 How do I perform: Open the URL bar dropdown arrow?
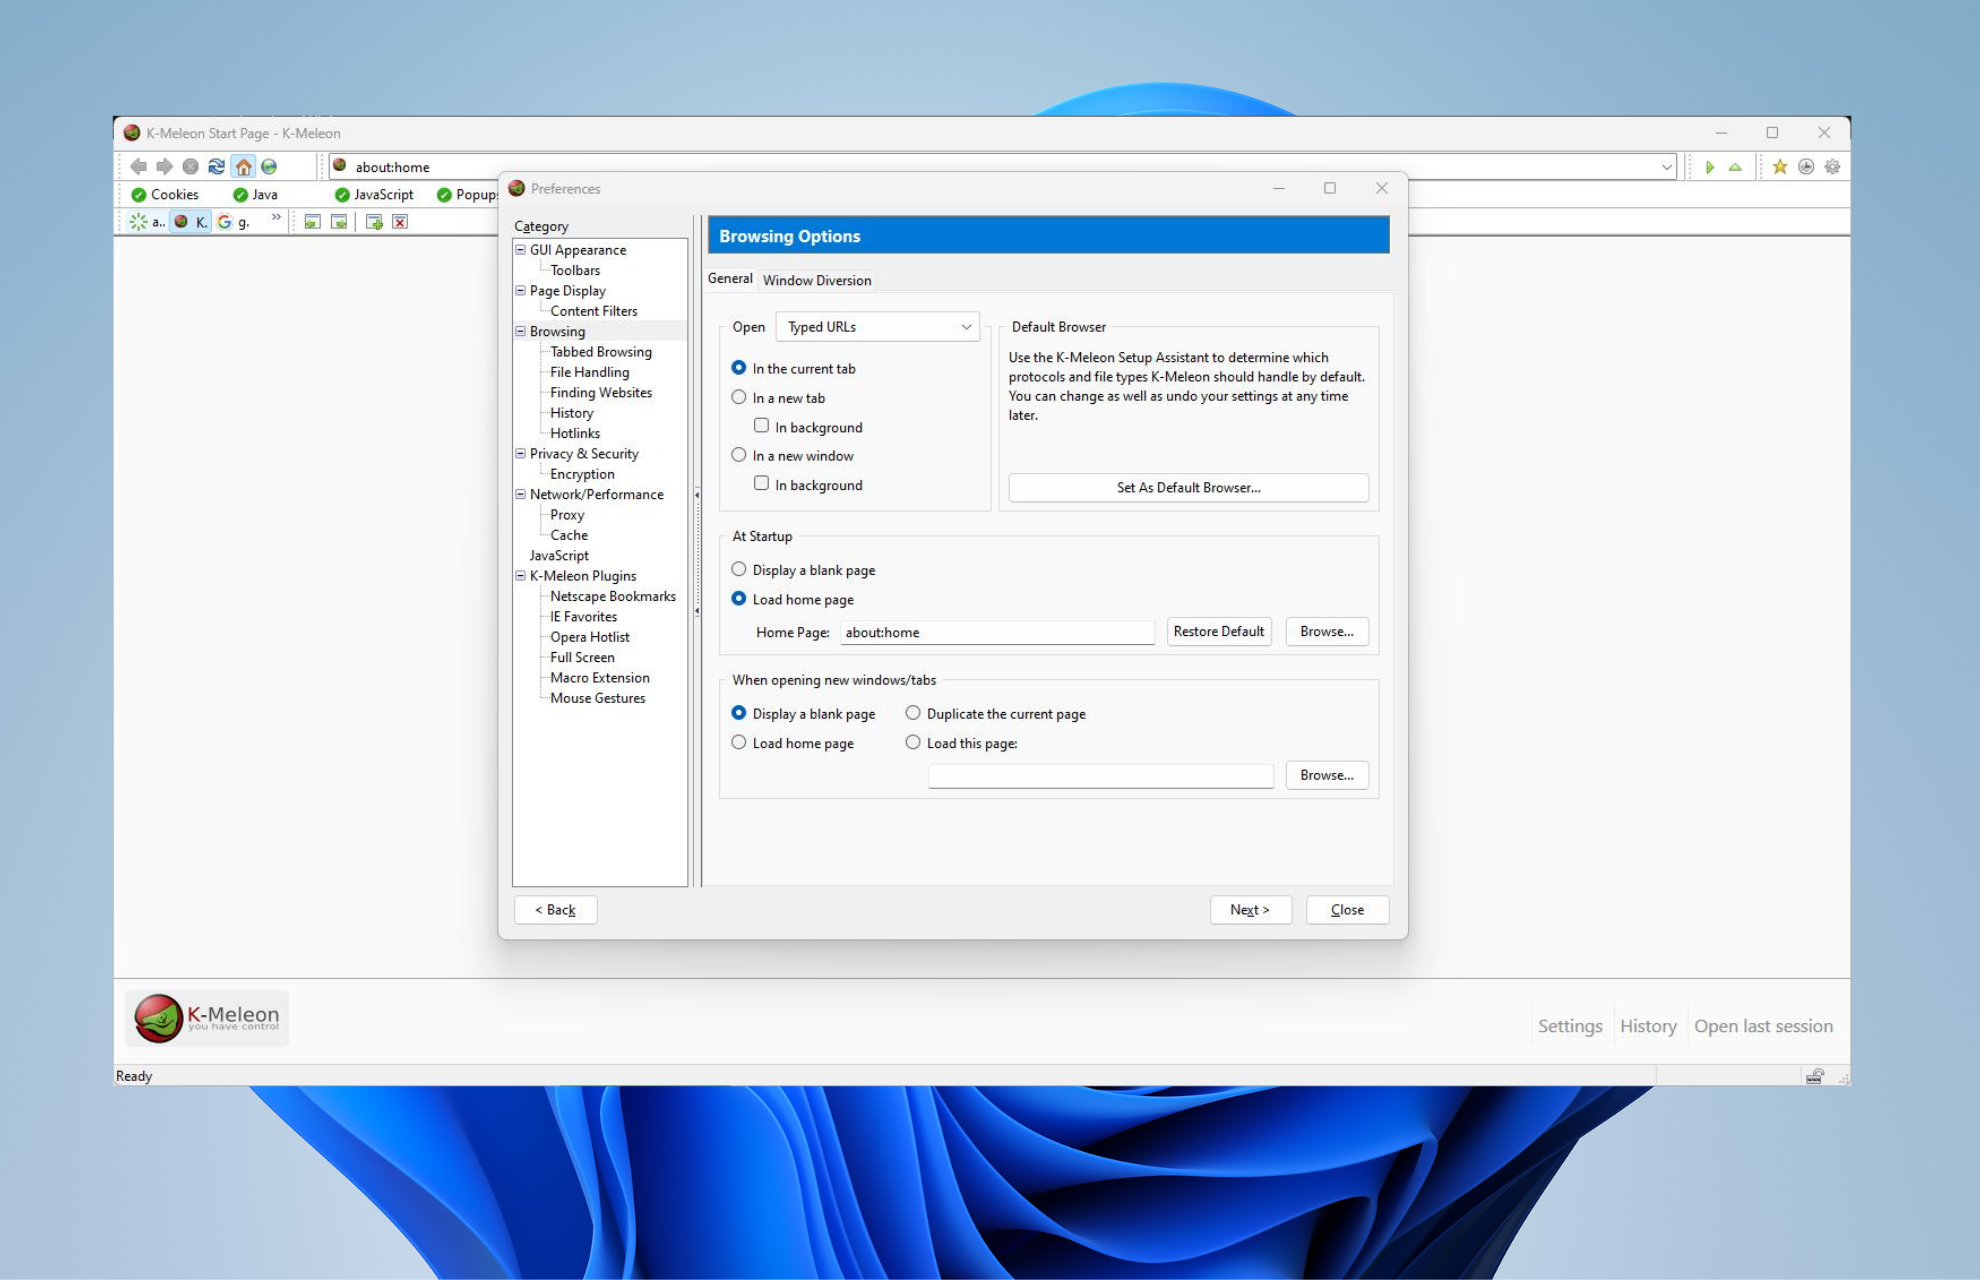[1667, 167]
